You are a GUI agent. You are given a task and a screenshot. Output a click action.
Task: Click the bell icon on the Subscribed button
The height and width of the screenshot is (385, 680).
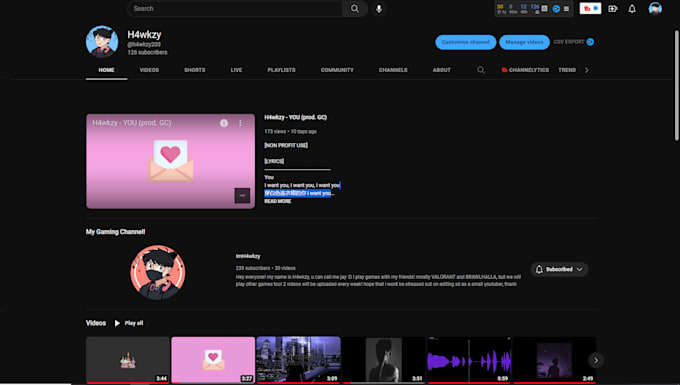(x=539, y=269)
